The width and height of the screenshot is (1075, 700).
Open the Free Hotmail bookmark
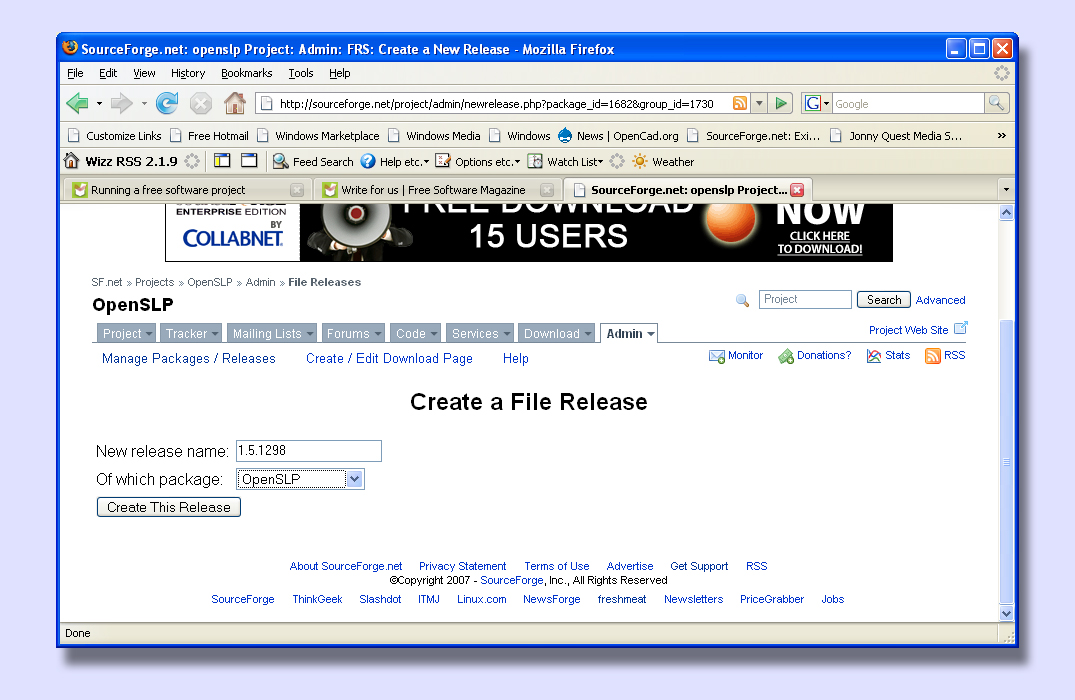pyautogui.click(x=210, y=136)
